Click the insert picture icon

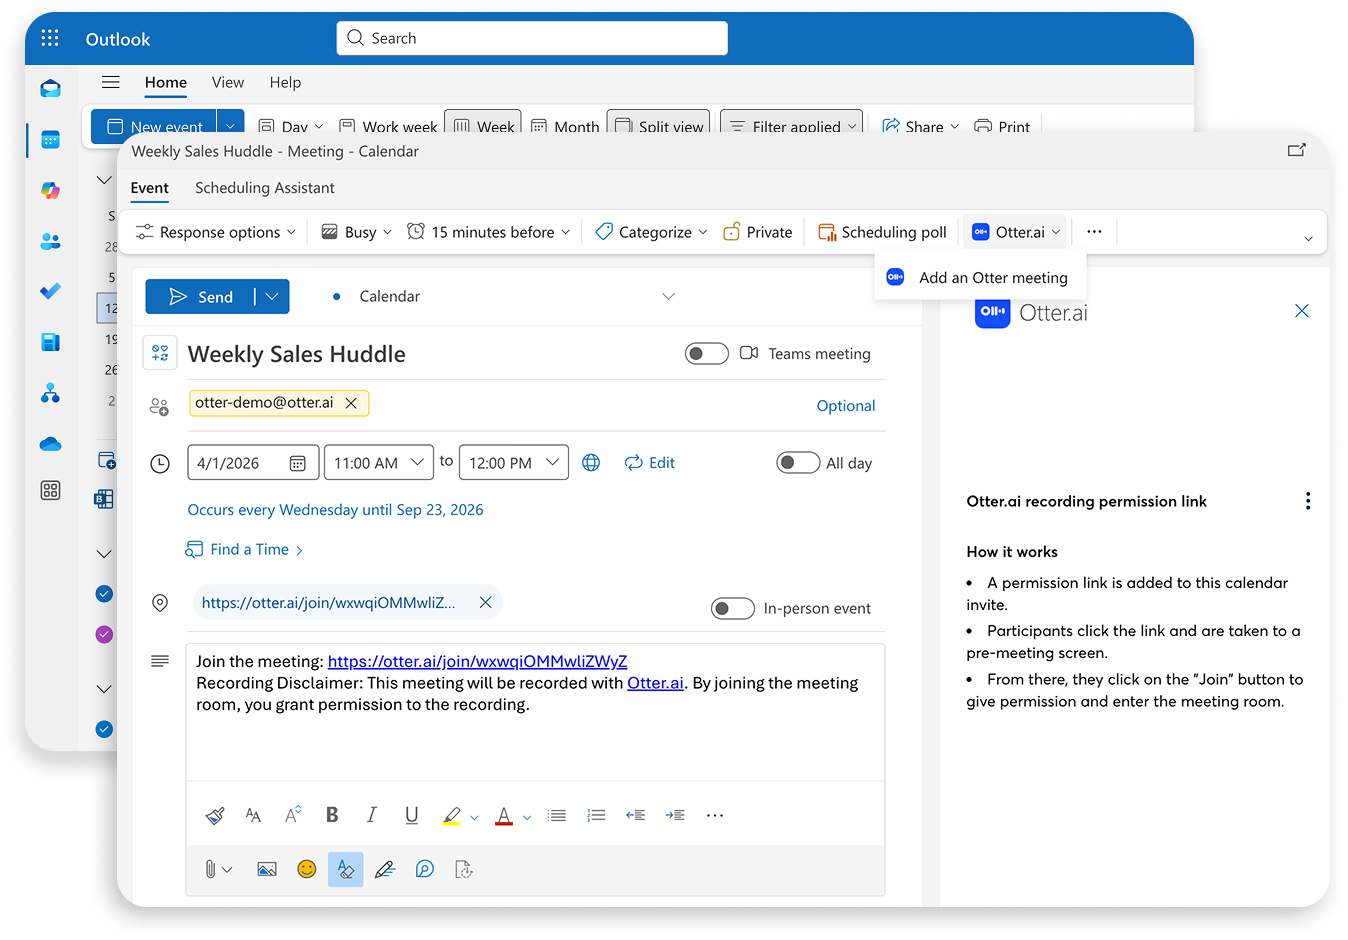click(266, 869)
